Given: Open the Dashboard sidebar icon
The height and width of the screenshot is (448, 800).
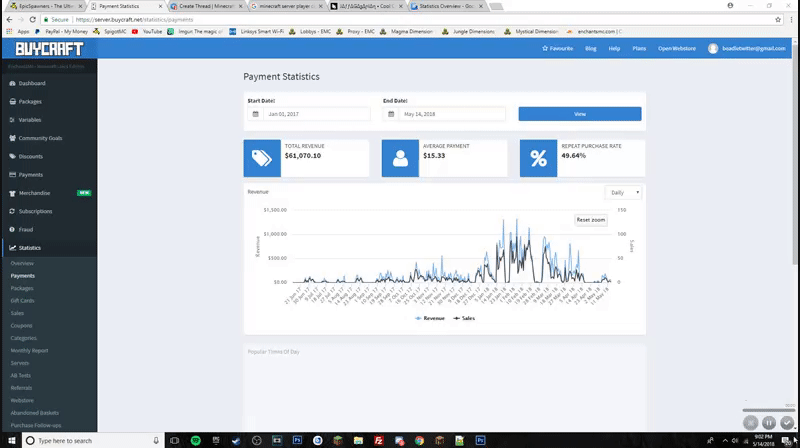Looking at the screenshot, I should pos(12,83).
